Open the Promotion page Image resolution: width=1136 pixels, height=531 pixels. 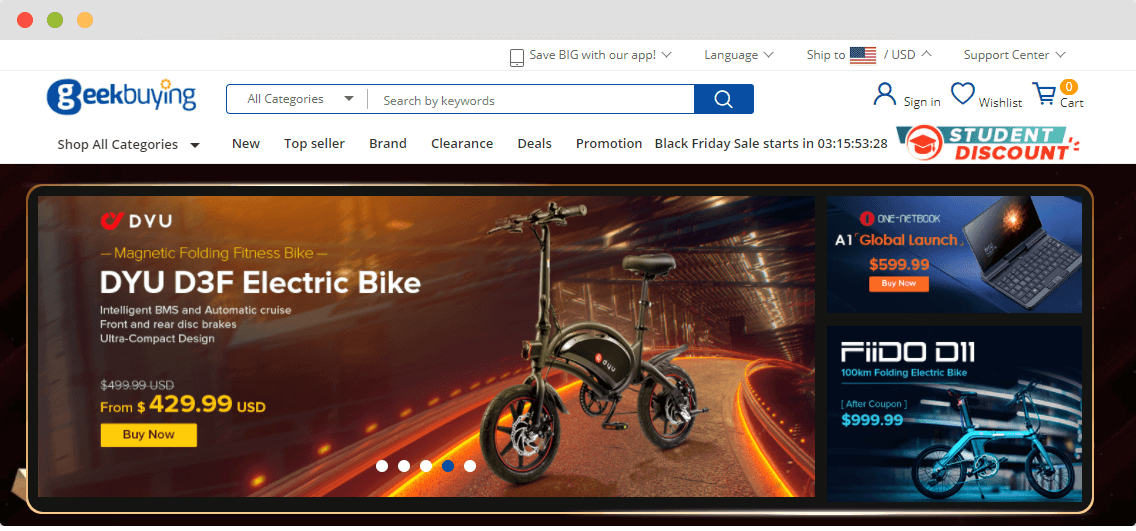tap(609, 143)
